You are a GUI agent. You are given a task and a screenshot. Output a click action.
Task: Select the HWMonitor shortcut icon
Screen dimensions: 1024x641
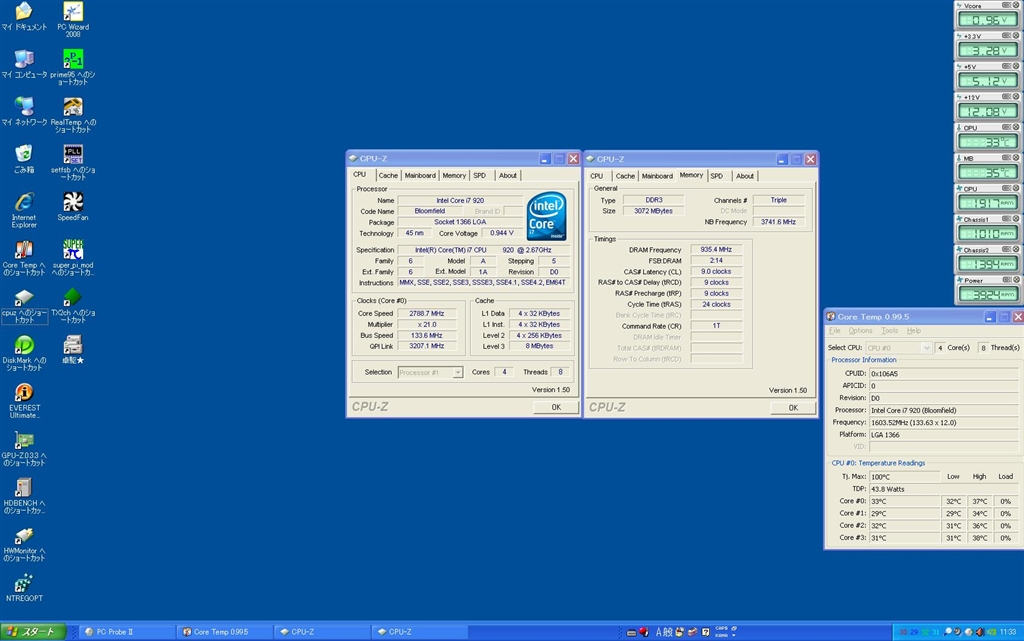(24, 536)
